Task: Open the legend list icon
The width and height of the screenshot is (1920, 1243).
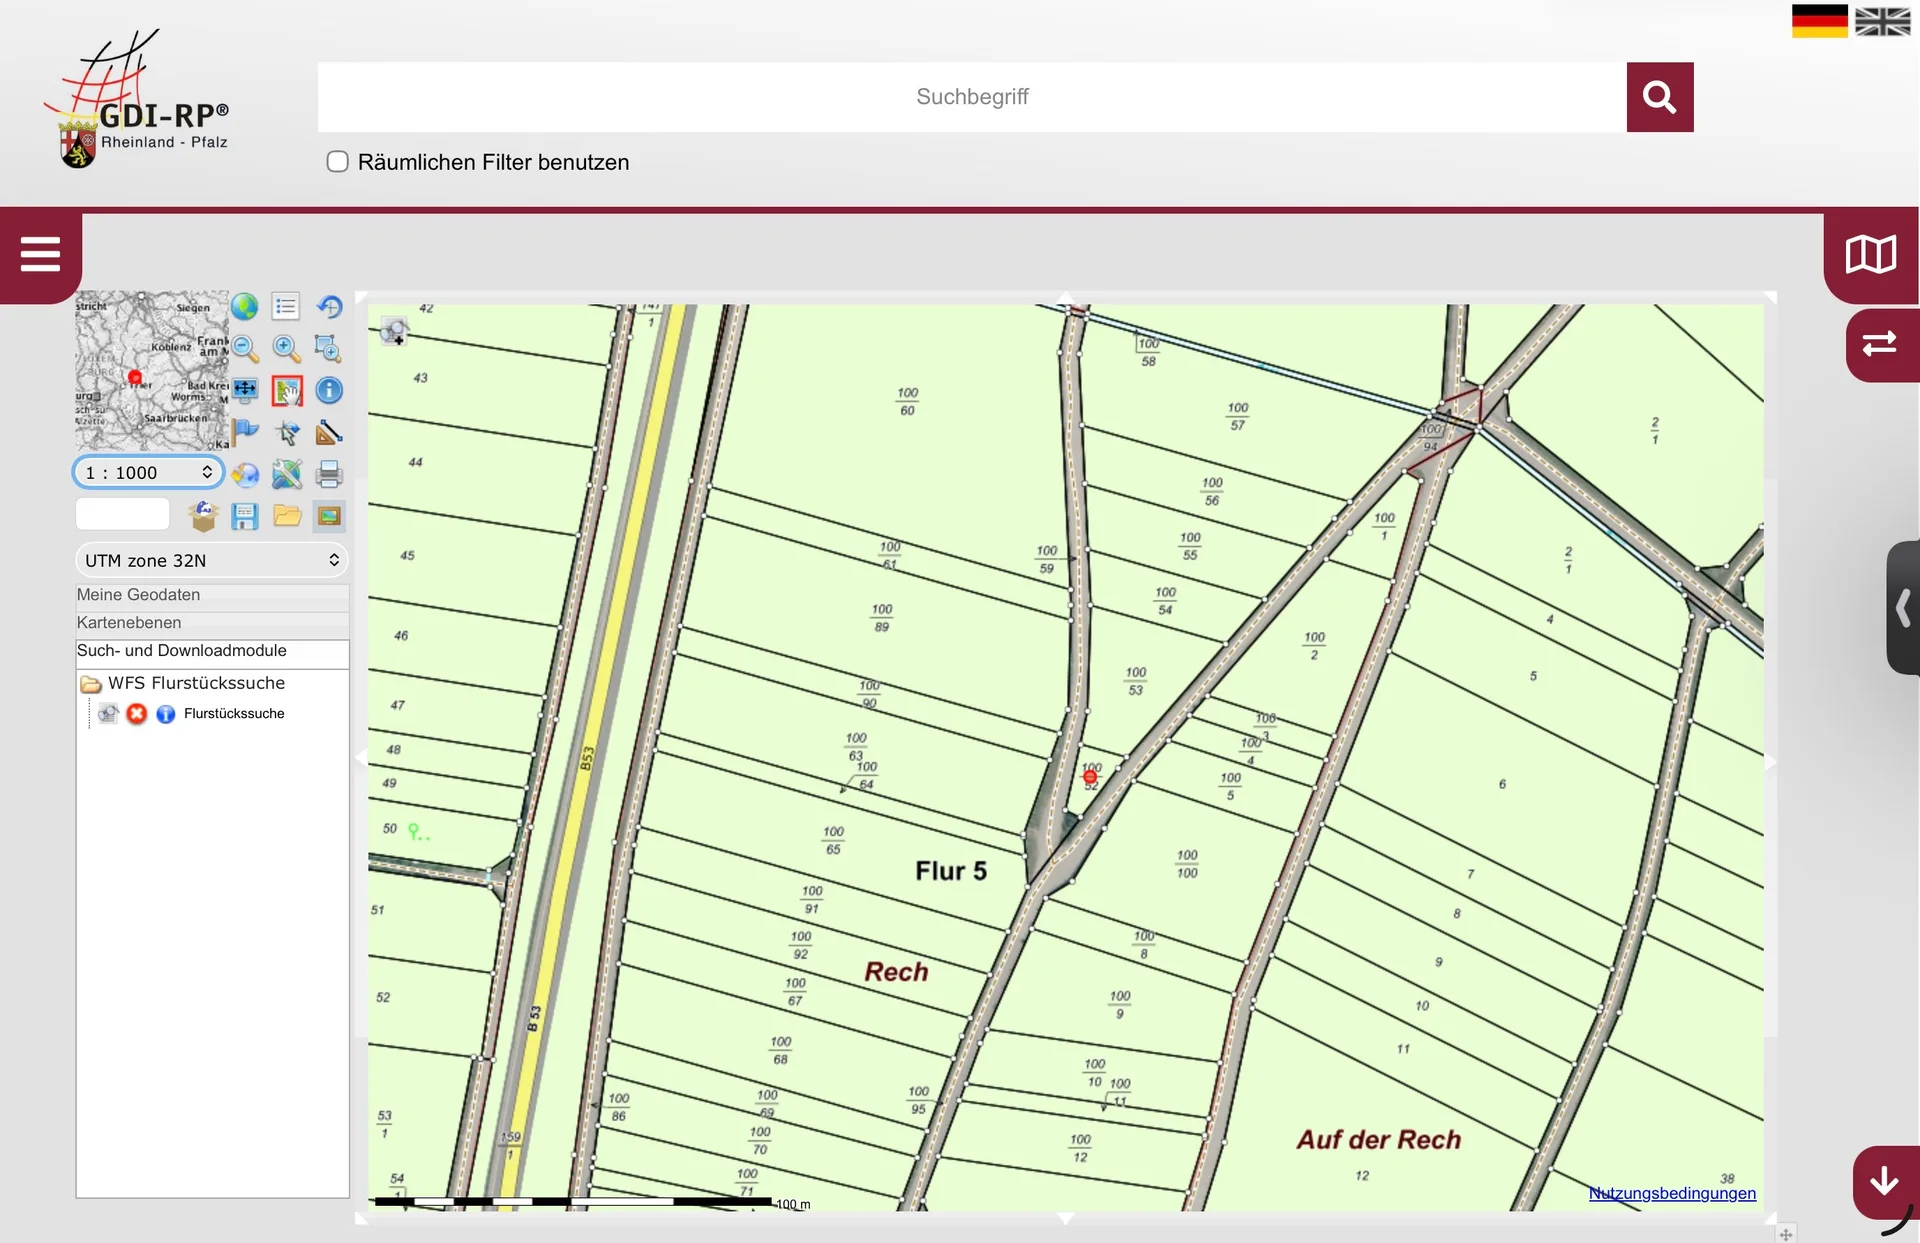Action: (x=286, y=307)
